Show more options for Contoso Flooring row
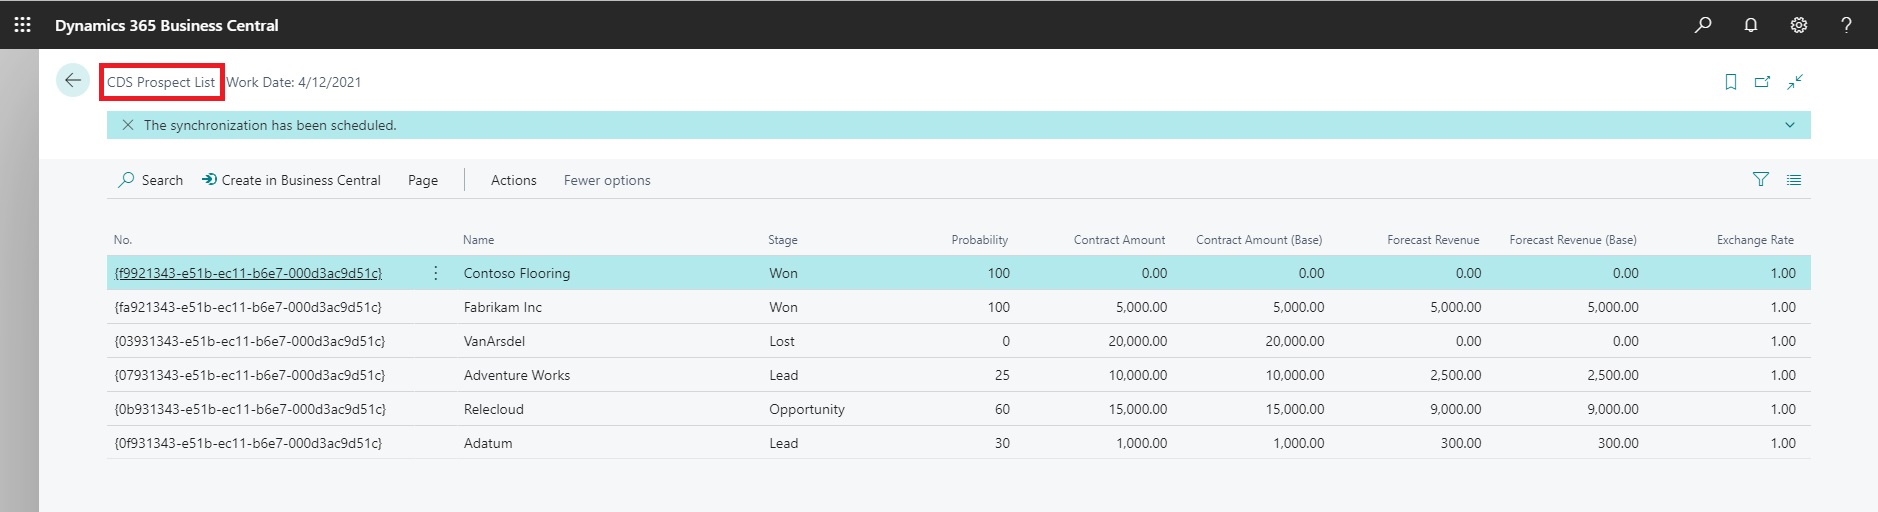Screen dimensions: 1878x512 click(x=436, y=273)
